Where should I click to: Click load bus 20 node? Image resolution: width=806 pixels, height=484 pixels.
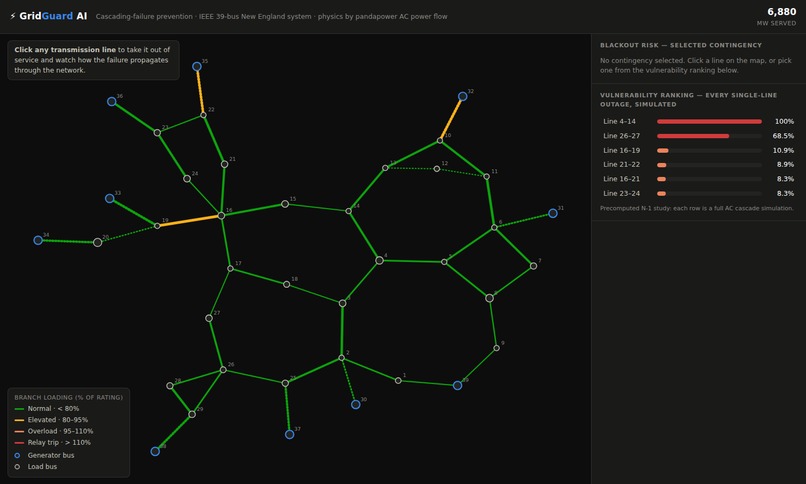(97, 242)
